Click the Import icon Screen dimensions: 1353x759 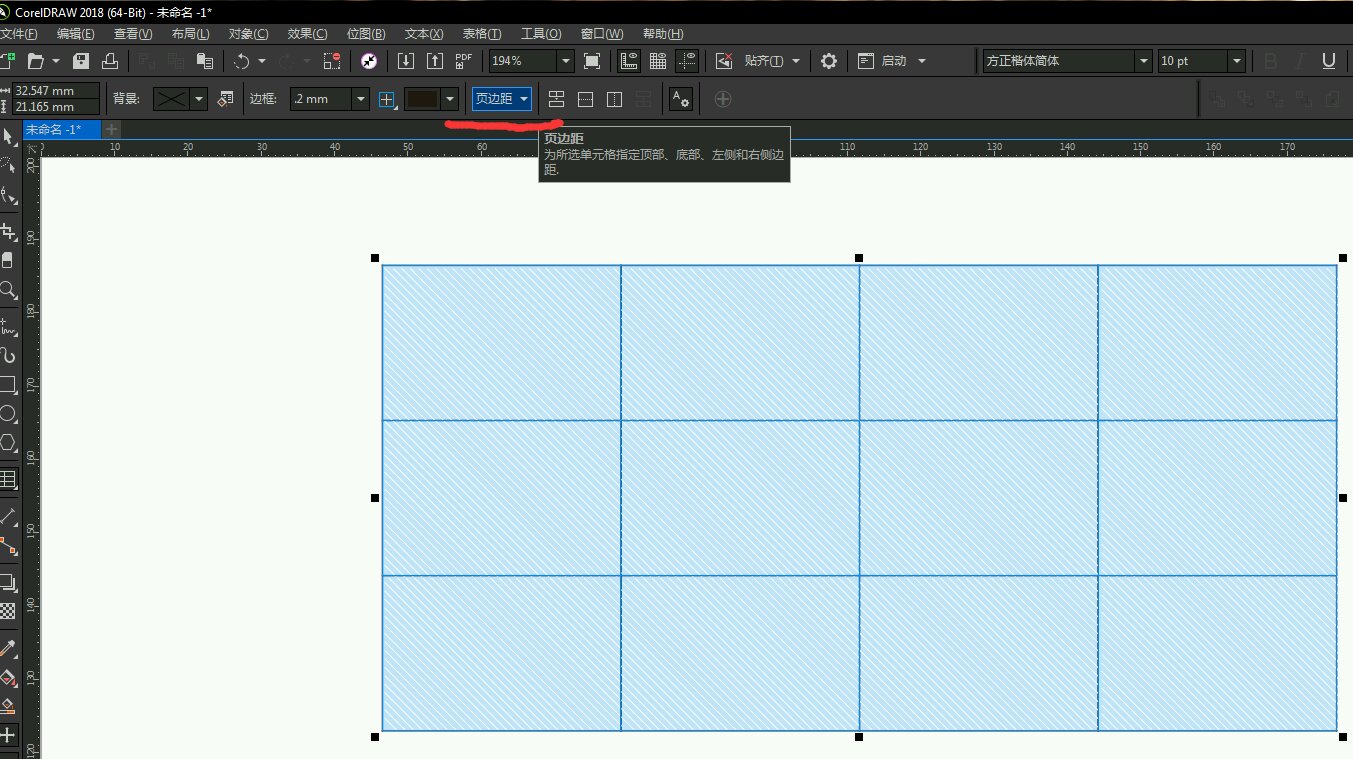406,61
